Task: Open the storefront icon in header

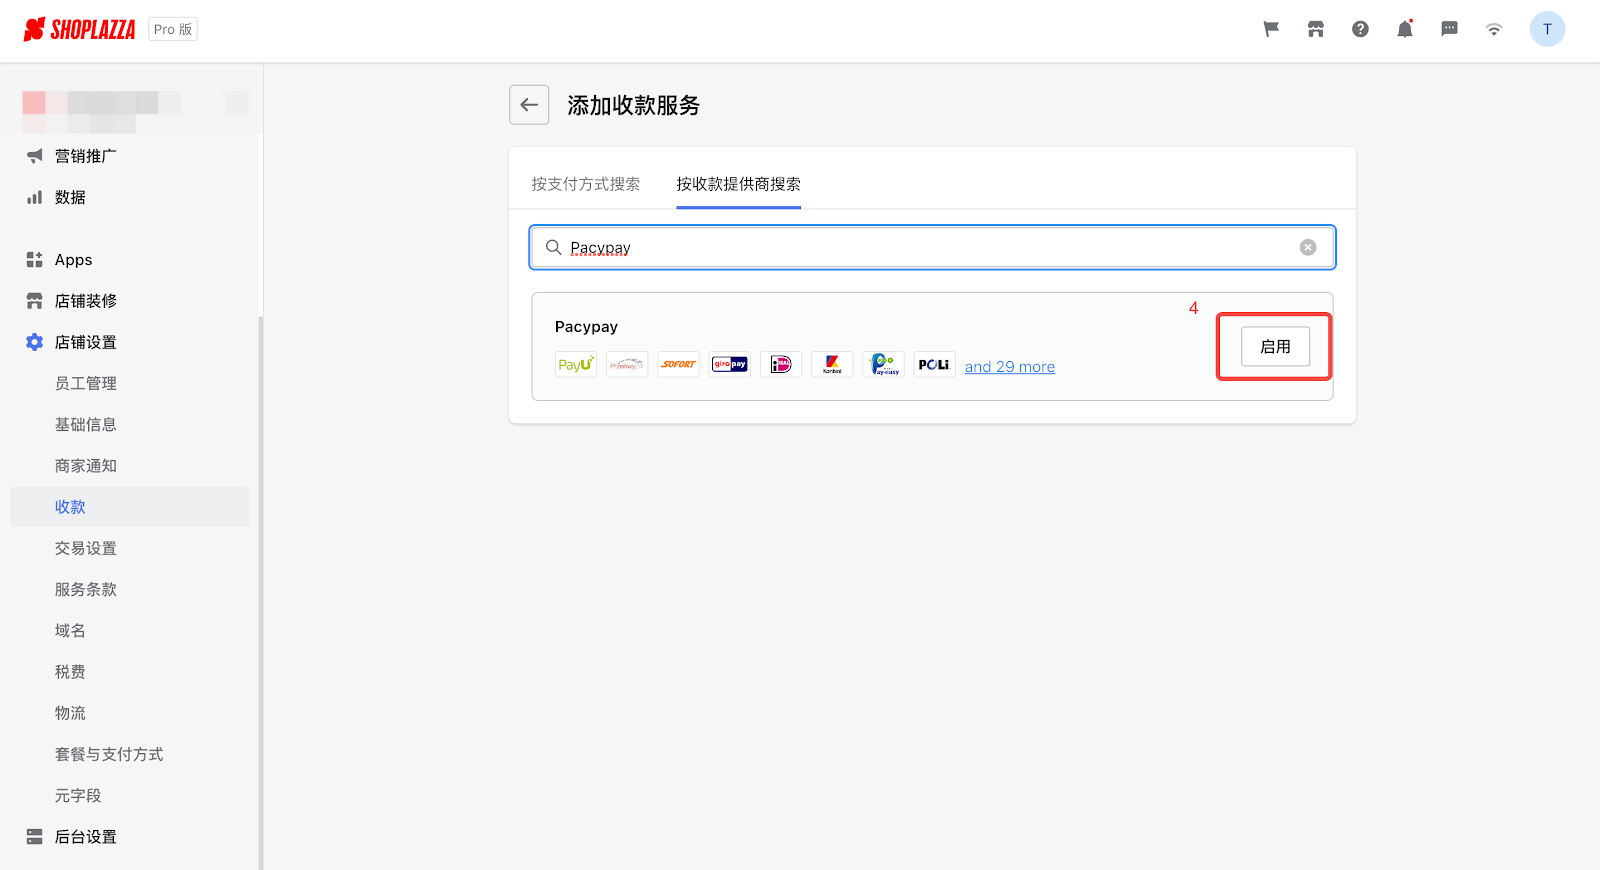Action: 1316,29
